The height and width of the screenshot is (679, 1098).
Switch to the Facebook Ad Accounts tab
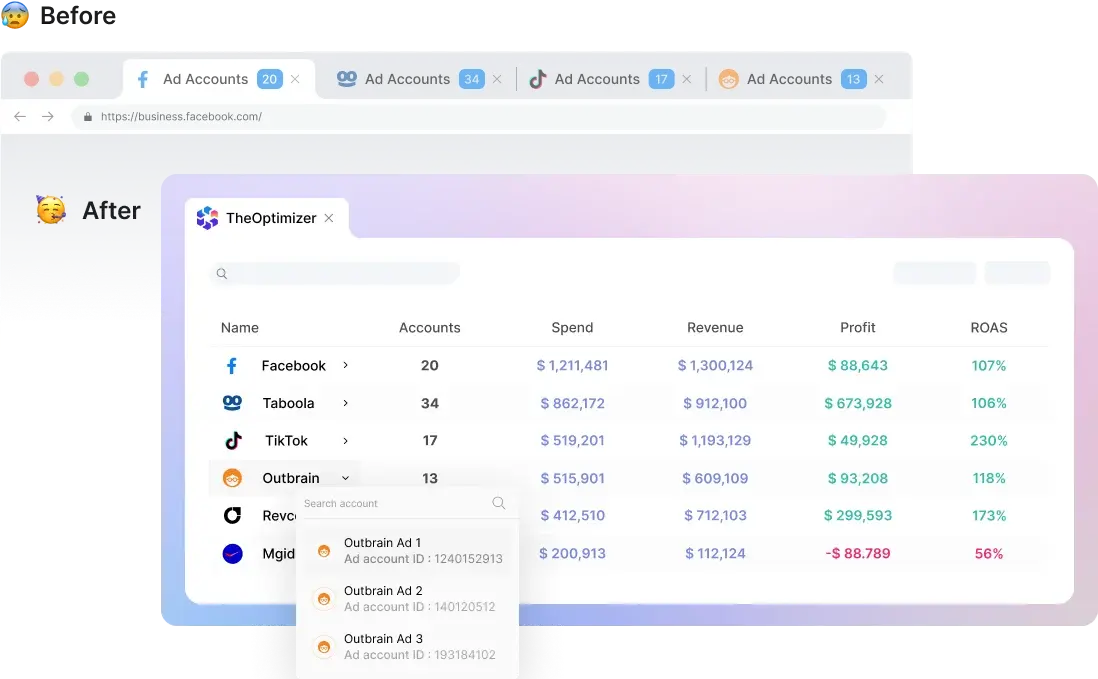pos(218,79)
